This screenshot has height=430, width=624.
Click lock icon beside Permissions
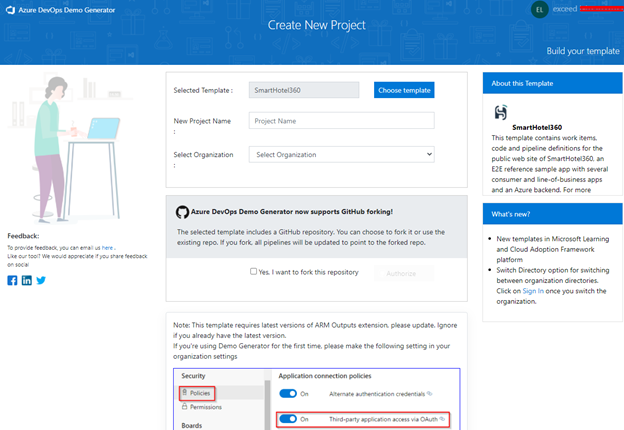click(185, 406)
